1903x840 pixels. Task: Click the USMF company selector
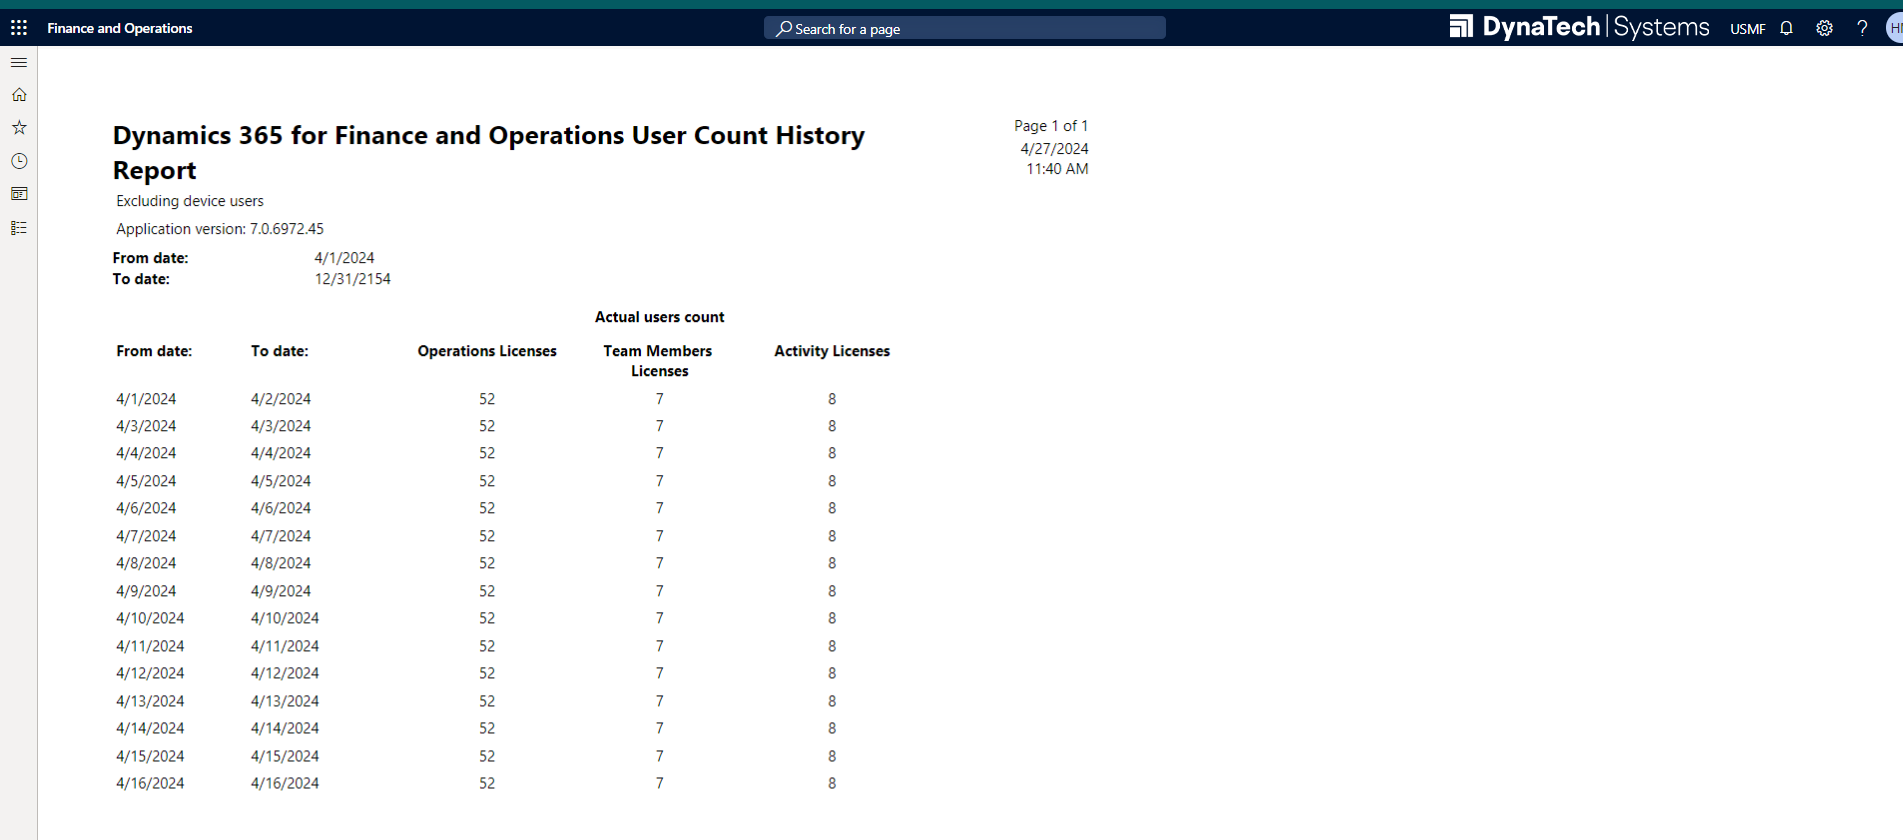tap(1748, 29)
